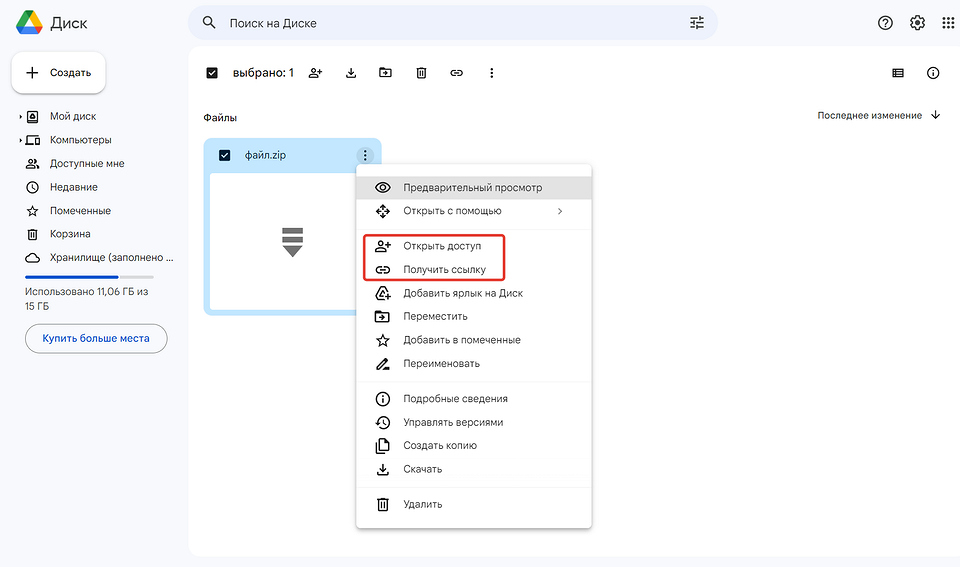This screenshot has width=960, height=567.
Task: Click the search magnifier icon
Action: (x=209, y=23)
